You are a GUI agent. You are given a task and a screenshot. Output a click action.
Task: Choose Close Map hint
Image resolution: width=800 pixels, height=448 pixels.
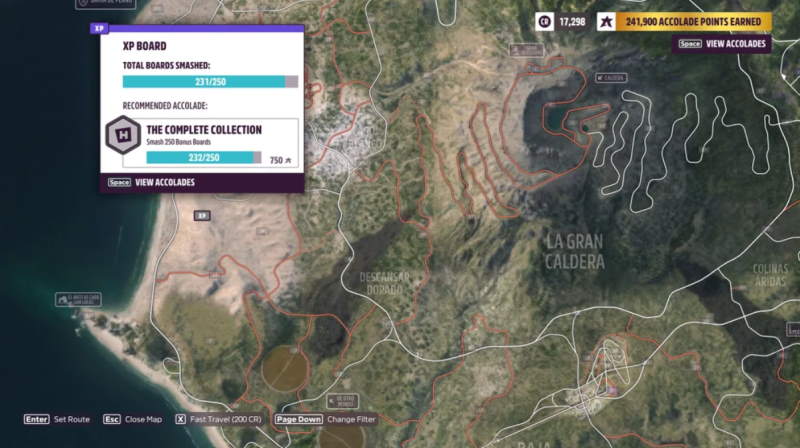[x=133, y=419]
